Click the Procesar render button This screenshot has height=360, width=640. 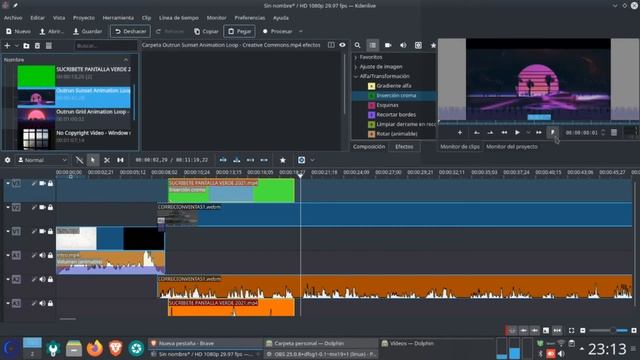click(277, 31)
